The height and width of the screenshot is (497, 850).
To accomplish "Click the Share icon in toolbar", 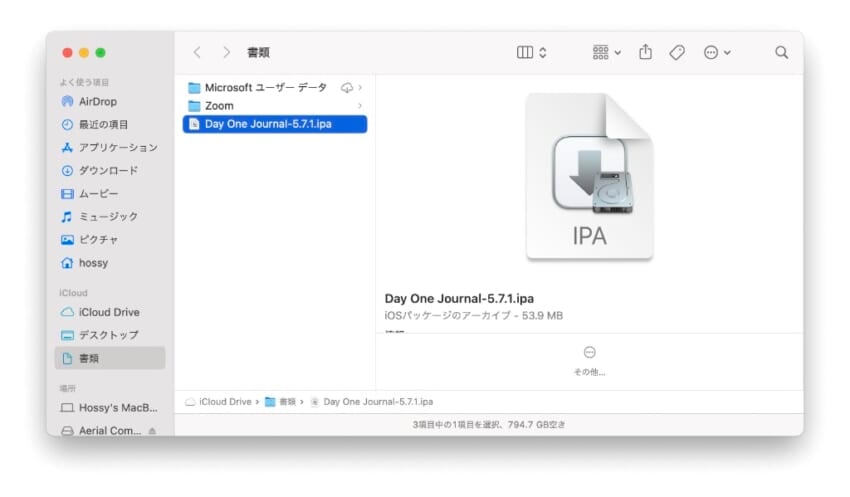I will click(645, 52).
